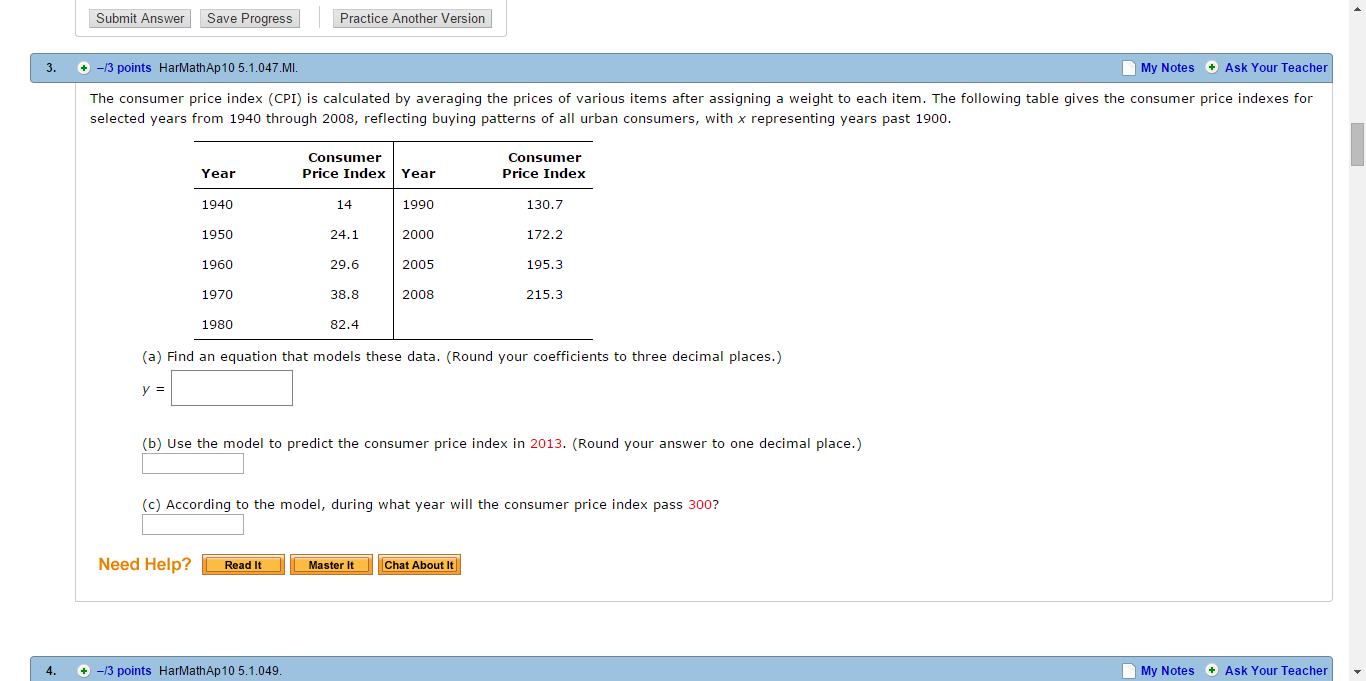
Task: Click the y equals answer field
Action: [x=231, y=388]
